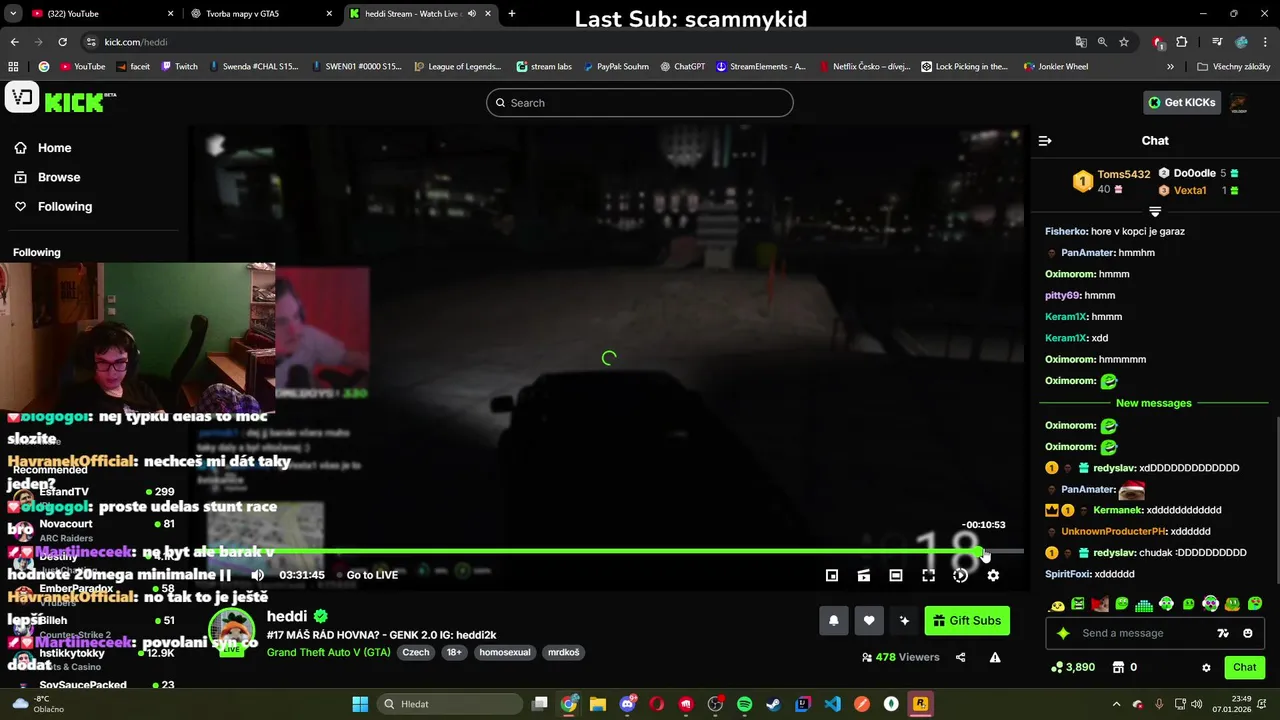Focus the Kick search field
Image resolution: width=1280 pixels, height=720 pixels.
coord(640,103)
